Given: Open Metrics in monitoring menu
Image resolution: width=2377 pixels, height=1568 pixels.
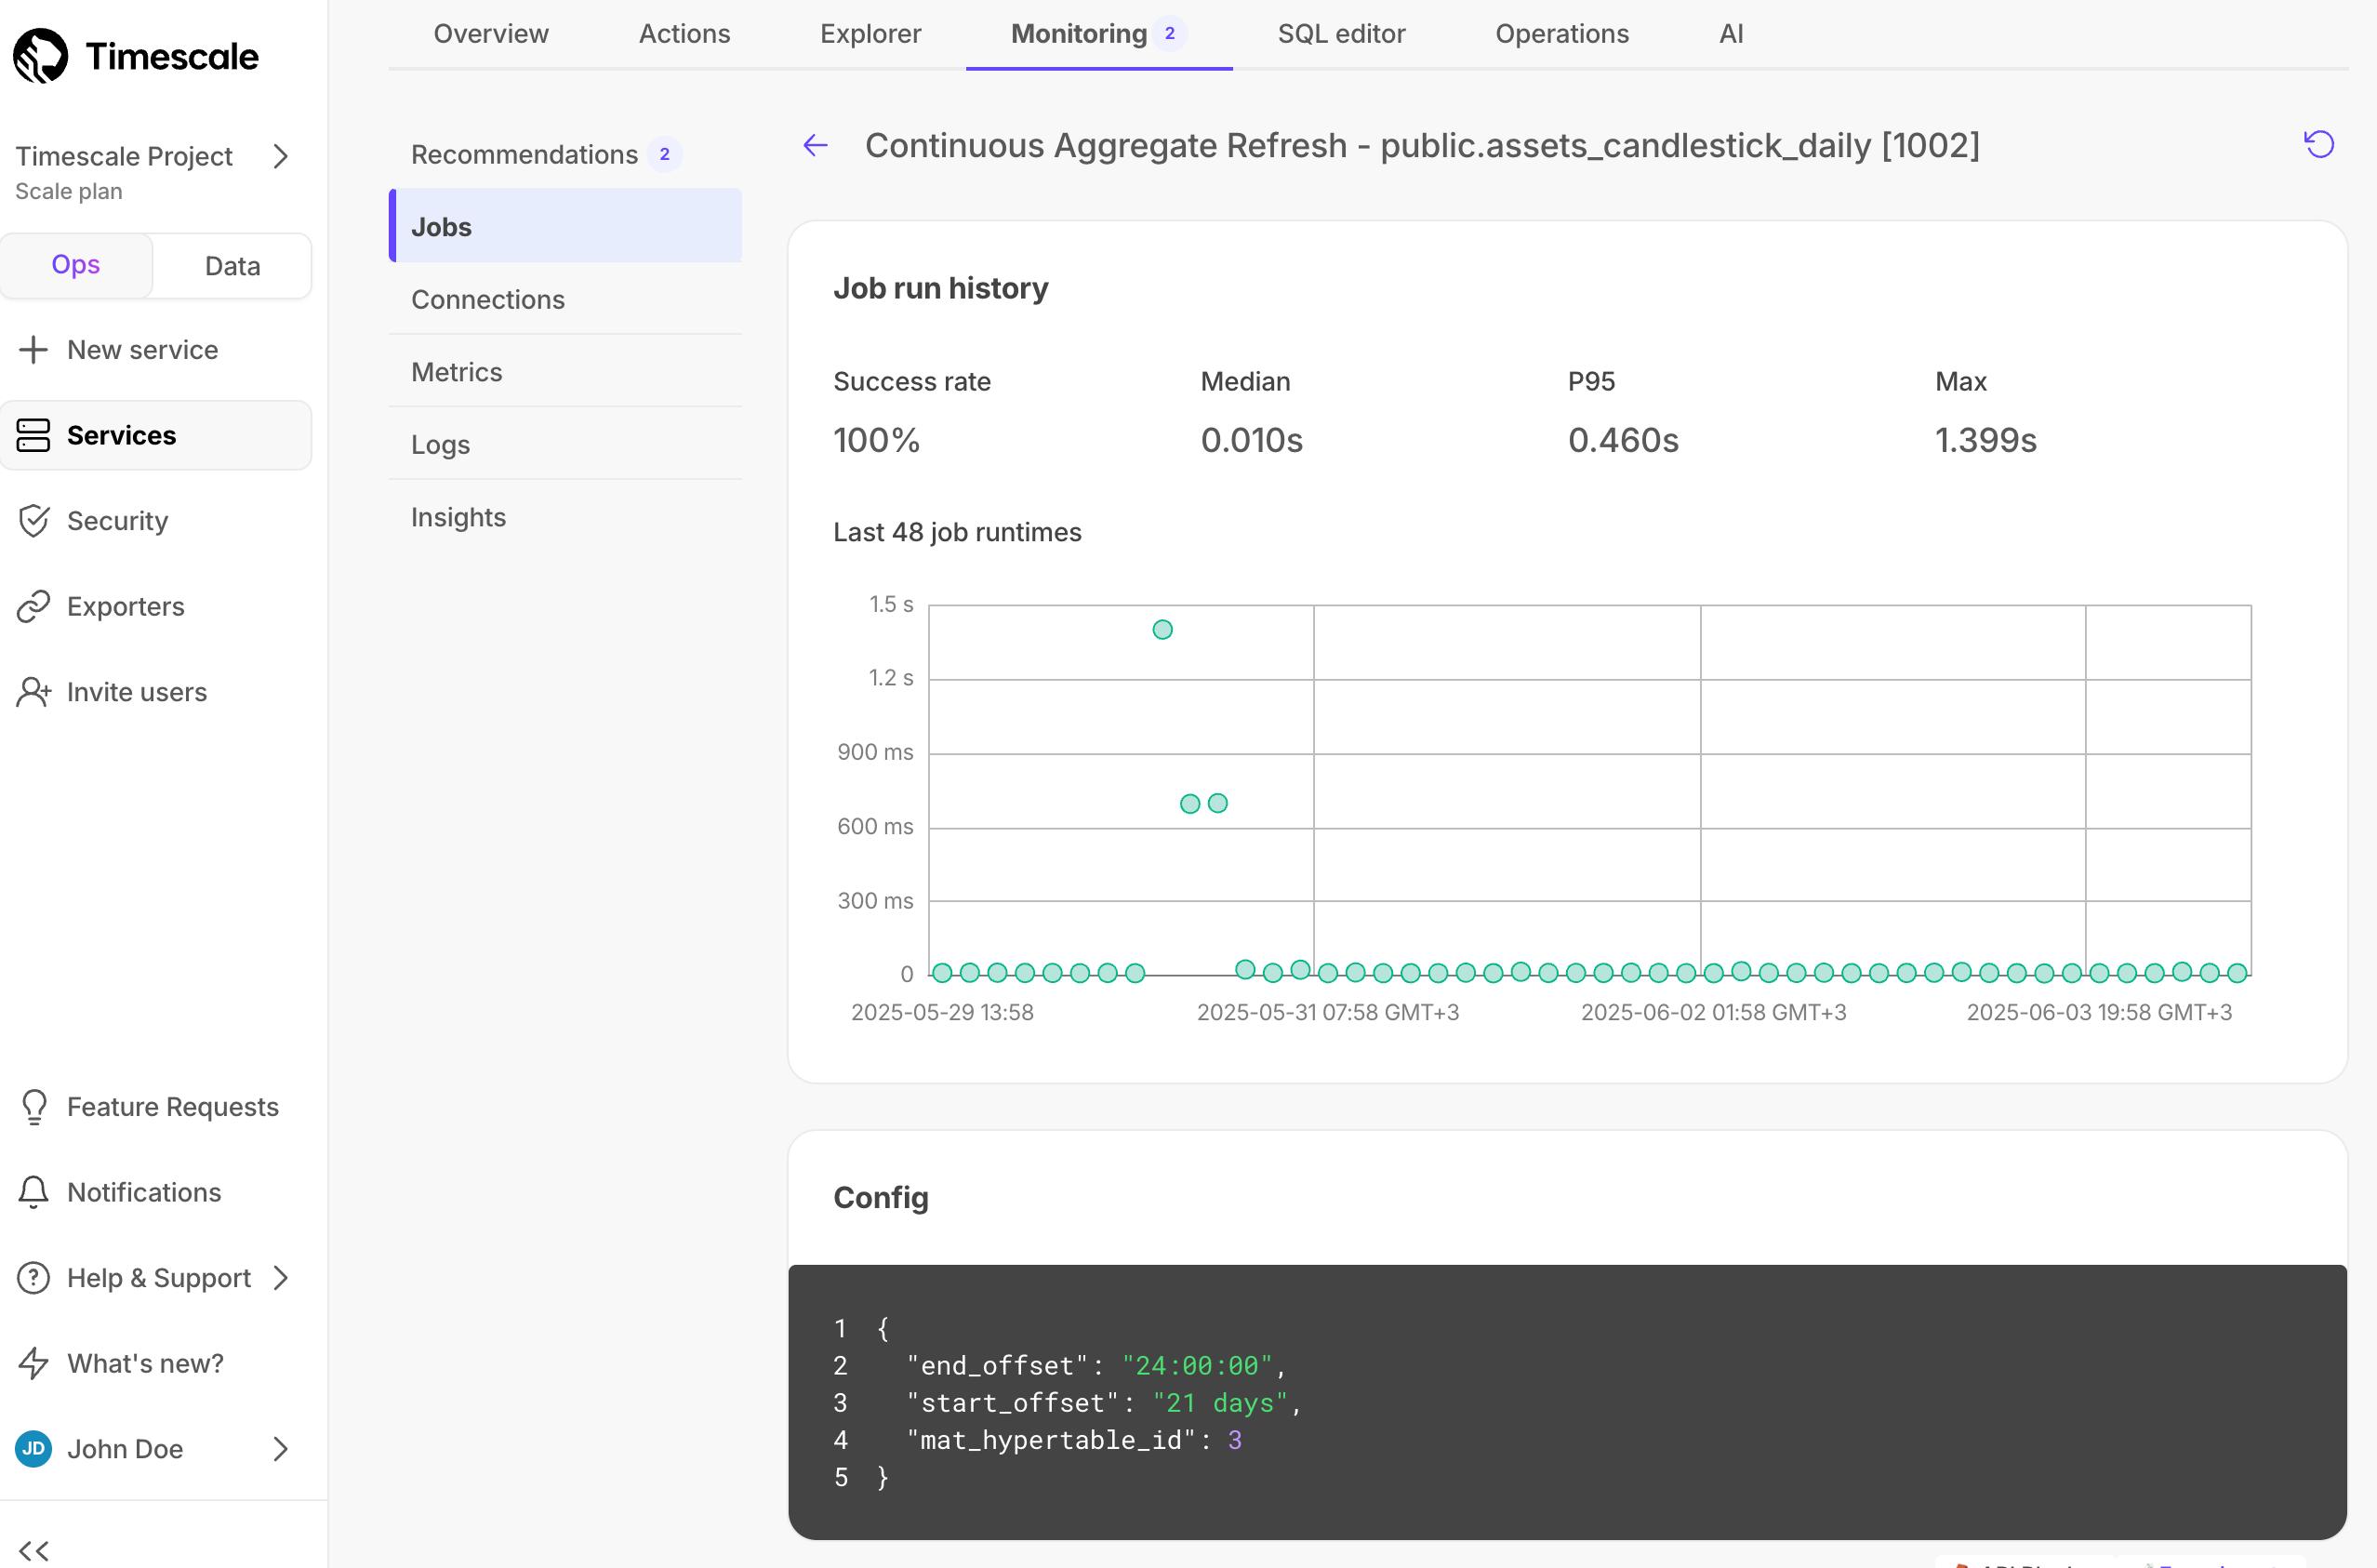Looking at the screenshot, I should tap(565, 372).
